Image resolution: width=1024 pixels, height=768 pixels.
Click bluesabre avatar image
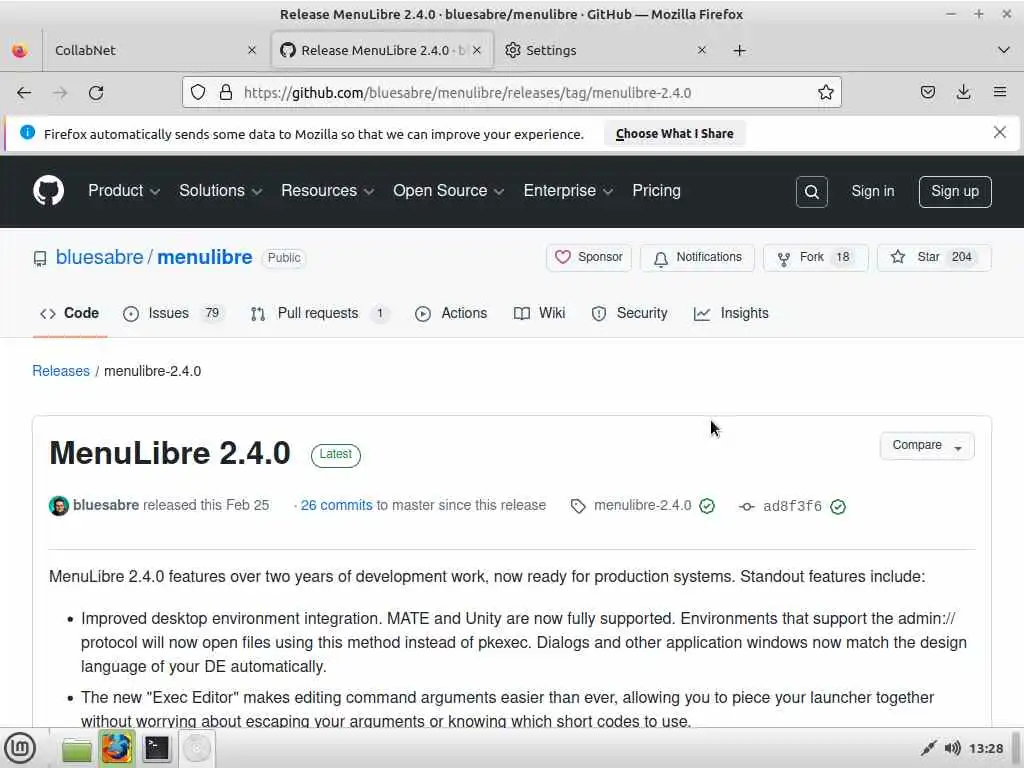pyautogui.click(x=59, y=505)
